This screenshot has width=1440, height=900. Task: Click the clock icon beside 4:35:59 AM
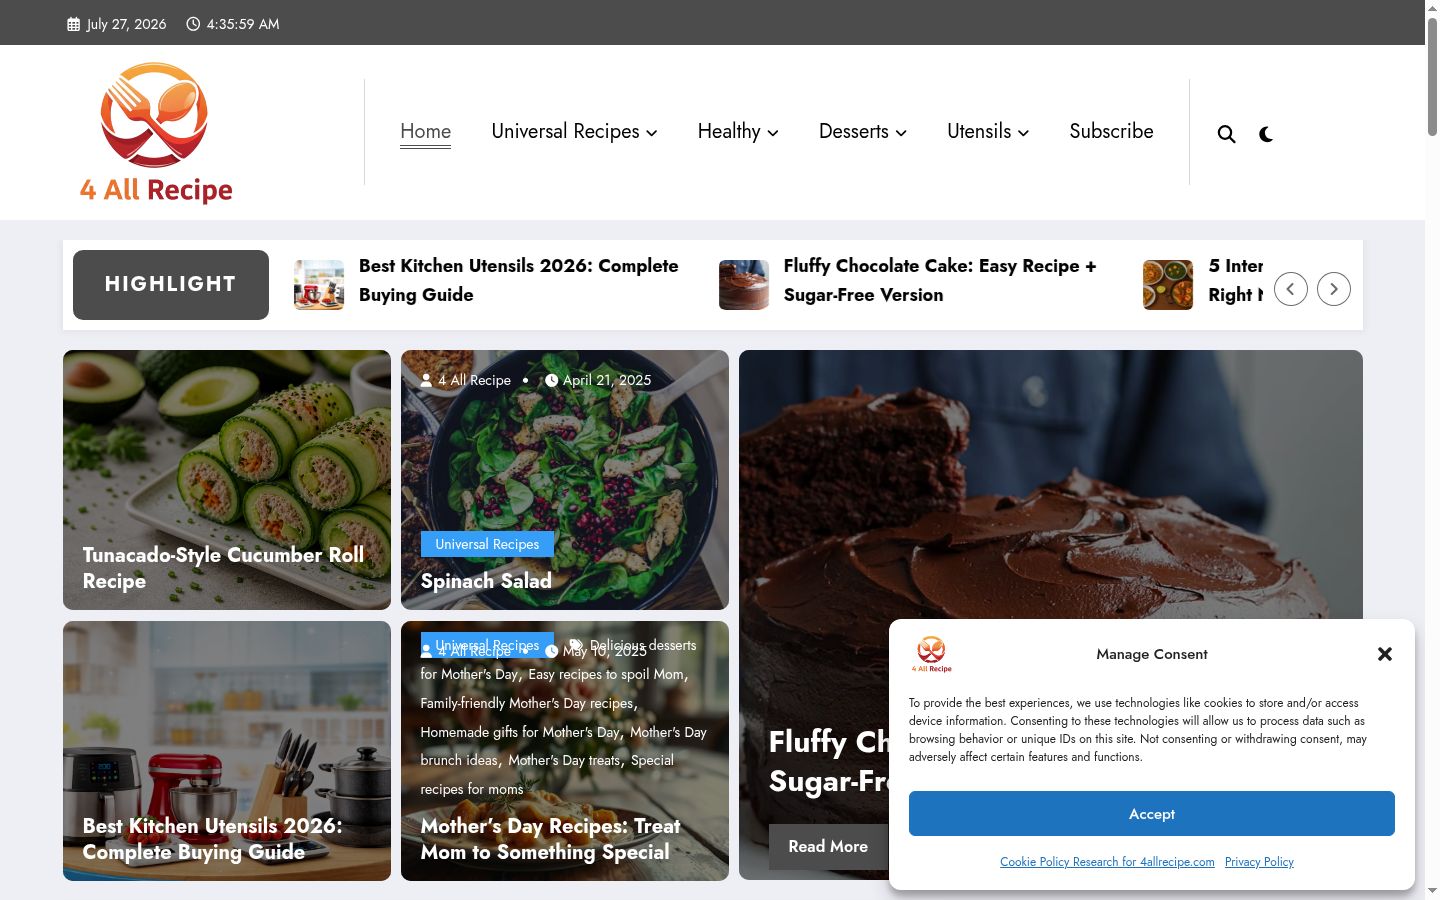click(x=193, y=24)
